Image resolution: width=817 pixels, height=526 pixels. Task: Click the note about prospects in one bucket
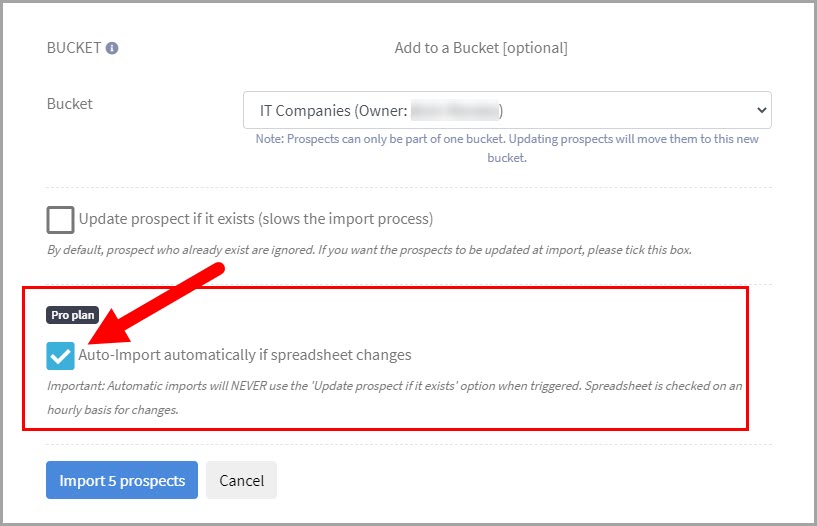coord(506,148)
